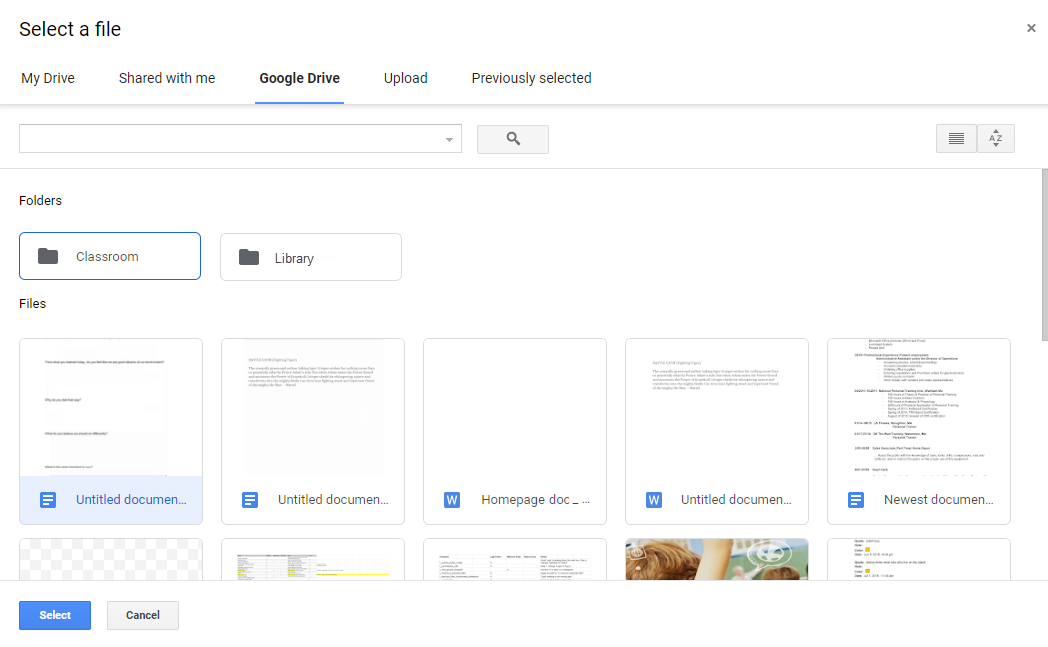The height and width of the screenshot is (647, 1048).
Task: Click the Word icon on Homepage doc
Action: 452,499
